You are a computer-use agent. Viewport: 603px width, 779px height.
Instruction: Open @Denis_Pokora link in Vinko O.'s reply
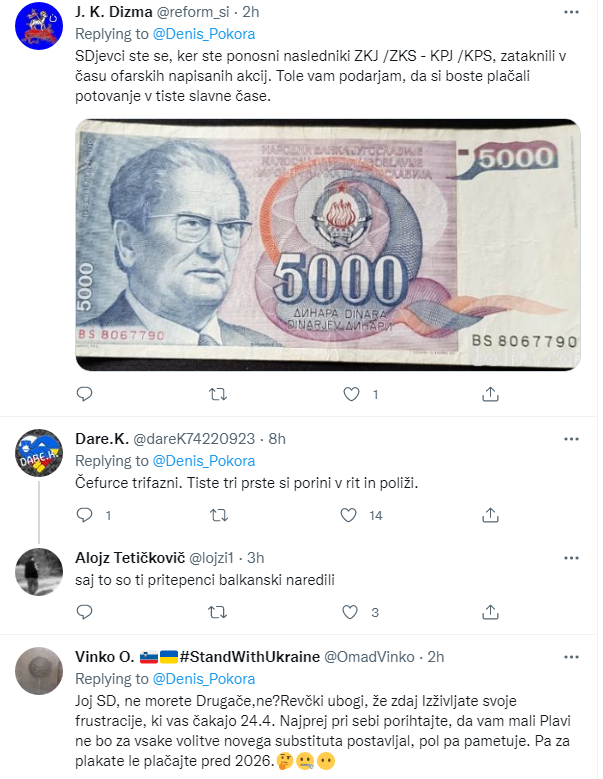(204, 679)
